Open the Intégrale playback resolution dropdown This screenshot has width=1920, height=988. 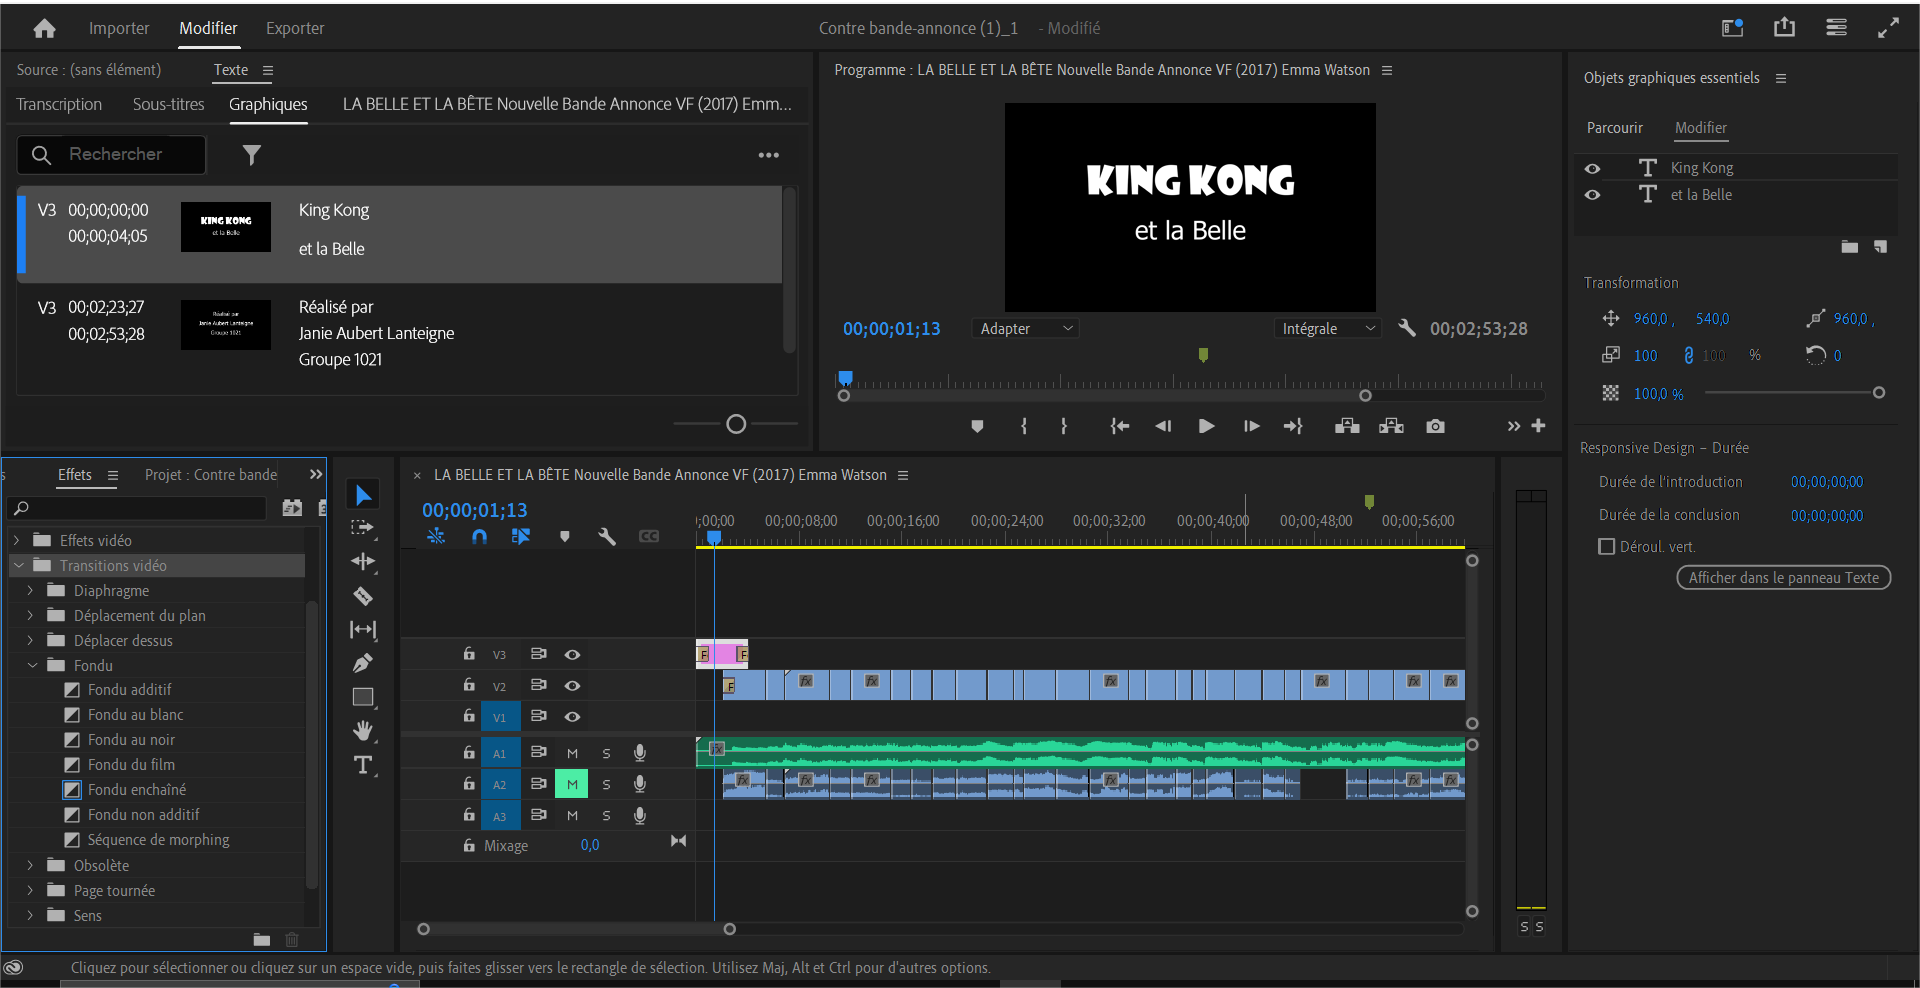click(1327, 329)
